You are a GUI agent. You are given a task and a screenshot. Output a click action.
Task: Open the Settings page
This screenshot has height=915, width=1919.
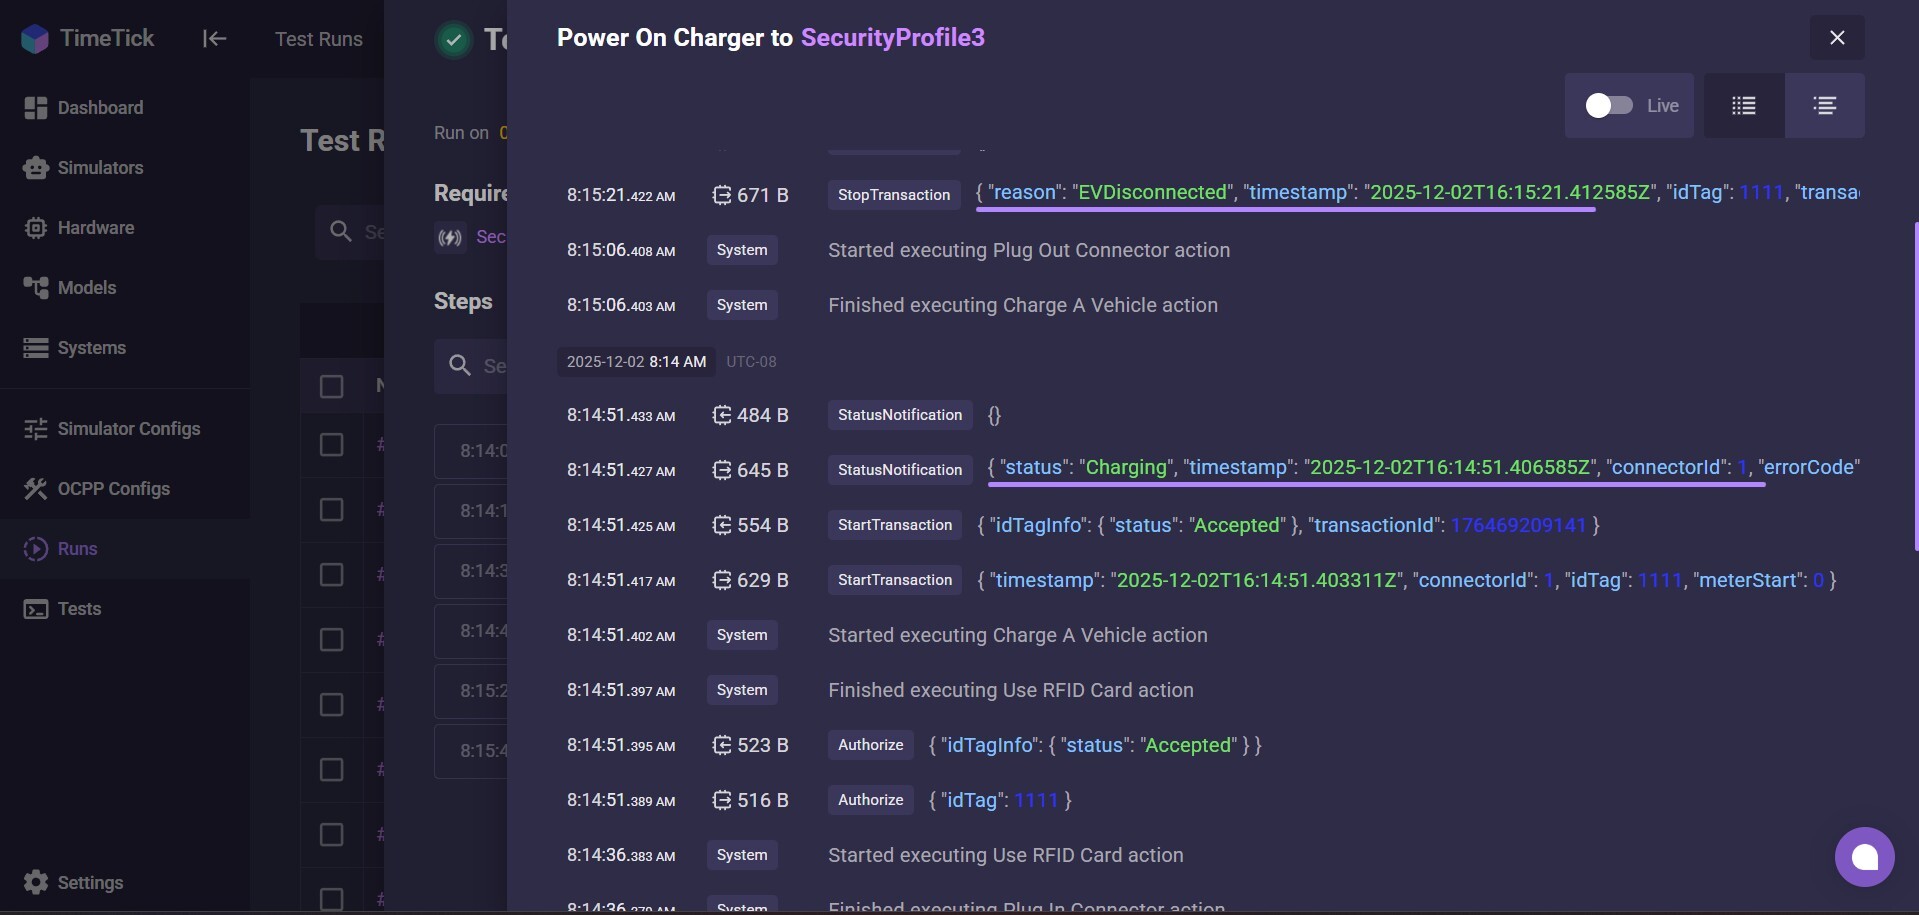[88, 882]
